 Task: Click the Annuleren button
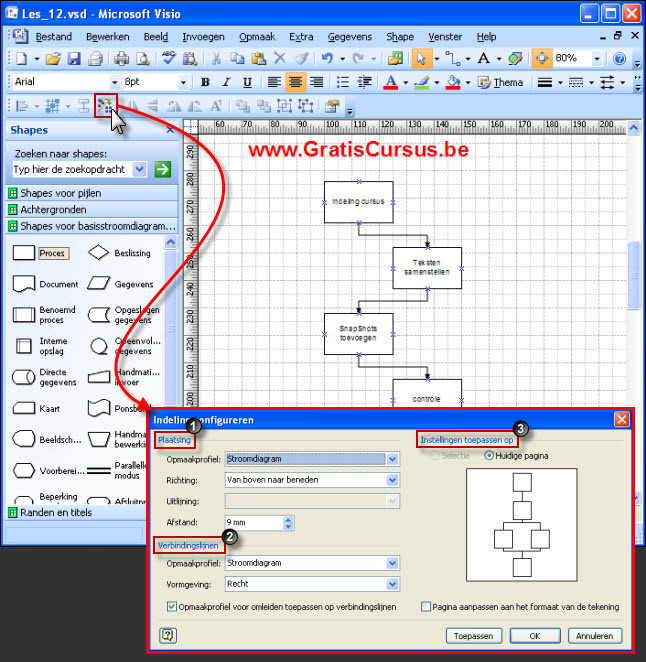tap(594, 636)
